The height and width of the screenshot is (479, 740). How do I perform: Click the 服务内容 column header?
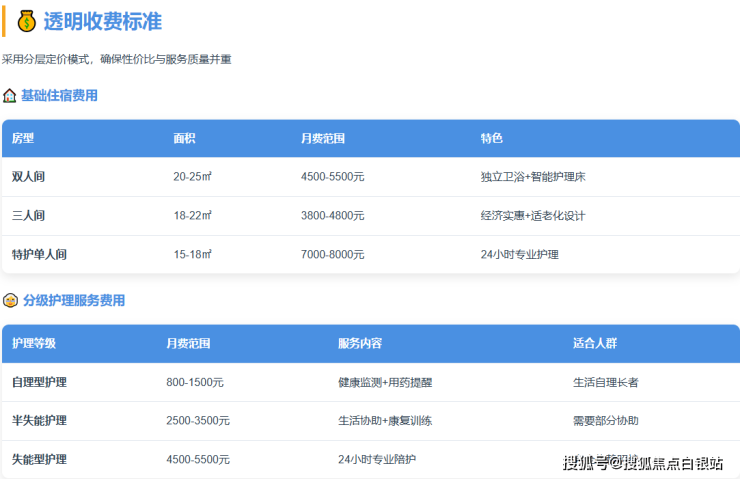pyautogui.click(x=360, y=343)
